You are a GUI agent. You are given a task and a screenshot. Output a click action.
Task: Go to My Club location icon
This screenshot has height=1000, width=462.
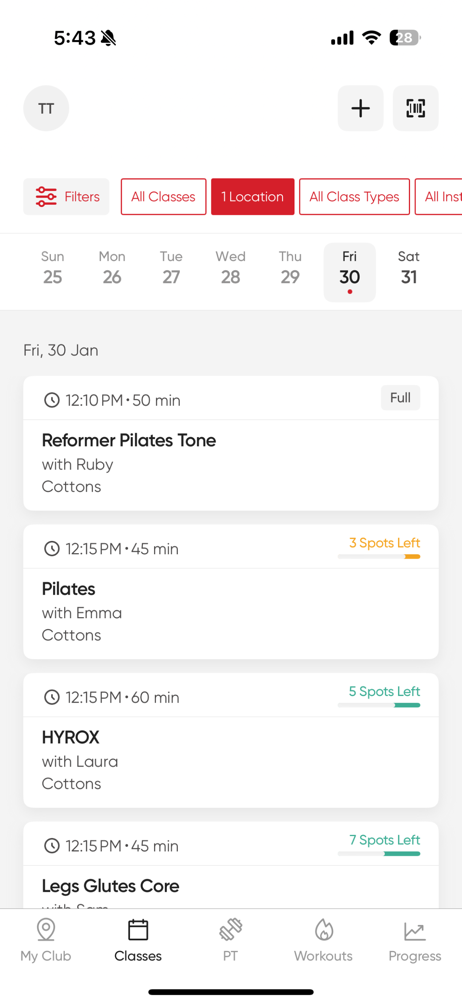click(x=45, y=940)
